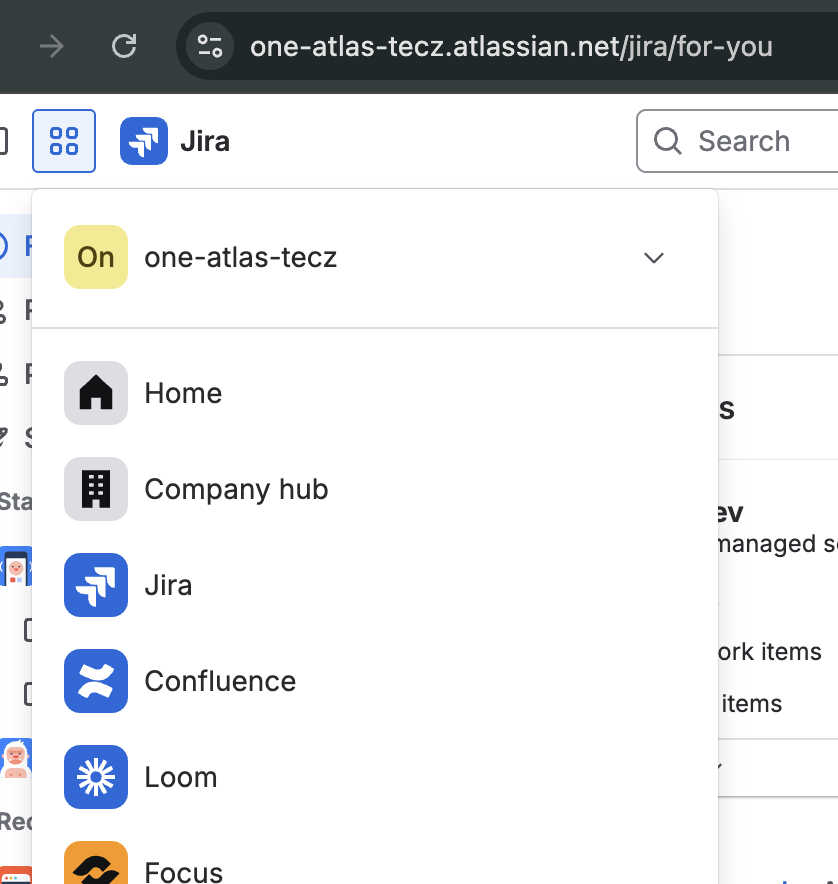This screenshot has height=884, width=838.
Task: Open the Atlassian app switcher grid icon
Action: click(63, 141)
